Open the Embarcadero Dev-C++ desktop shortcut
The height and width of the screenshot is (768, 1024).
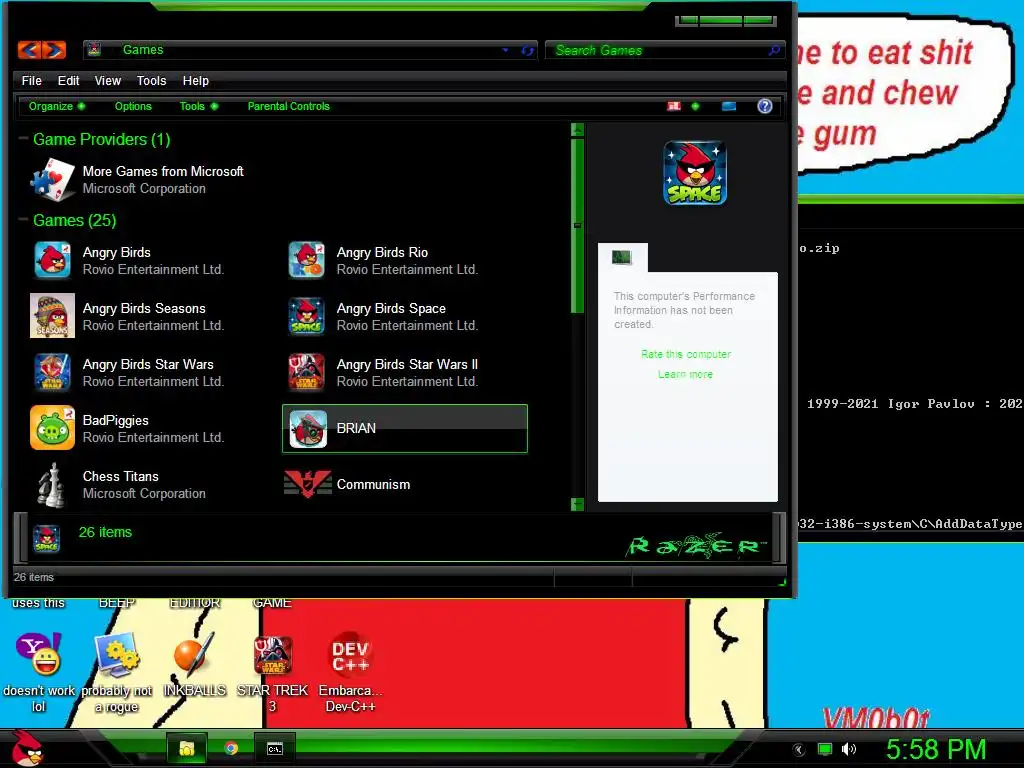click(351, 672)
